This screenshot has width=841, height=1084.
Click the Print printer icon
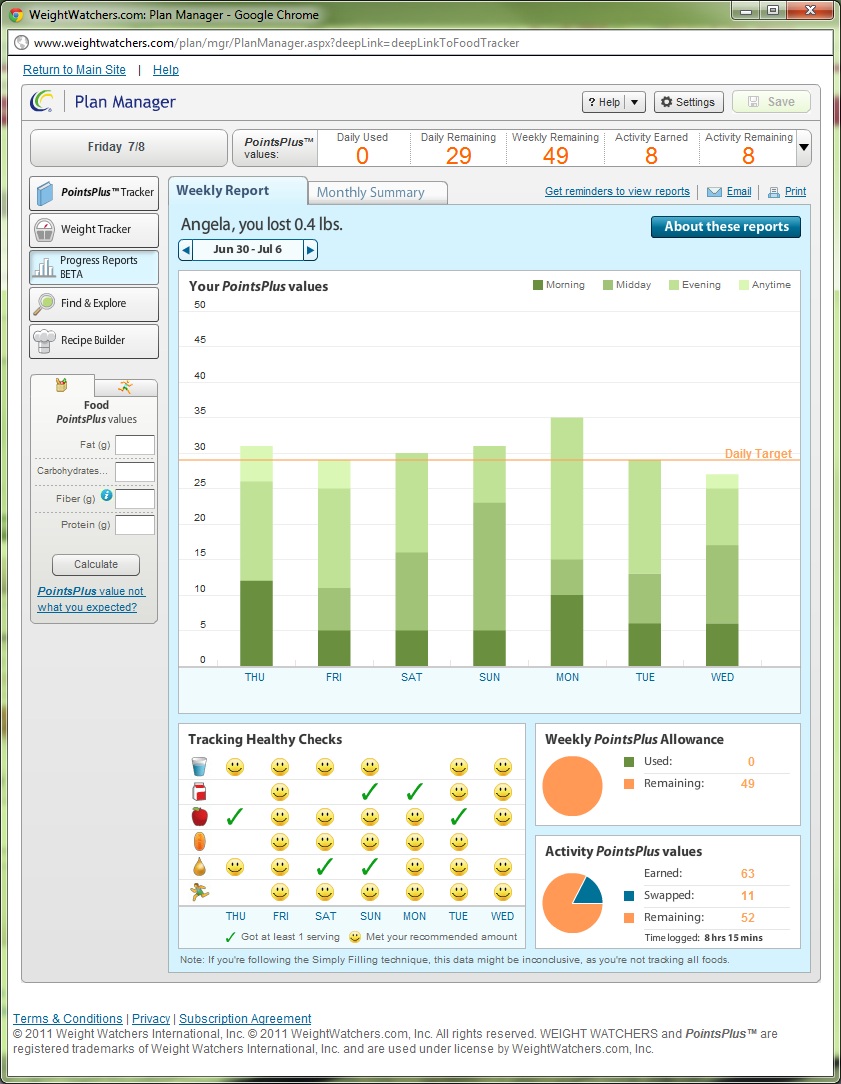[773, 192]
